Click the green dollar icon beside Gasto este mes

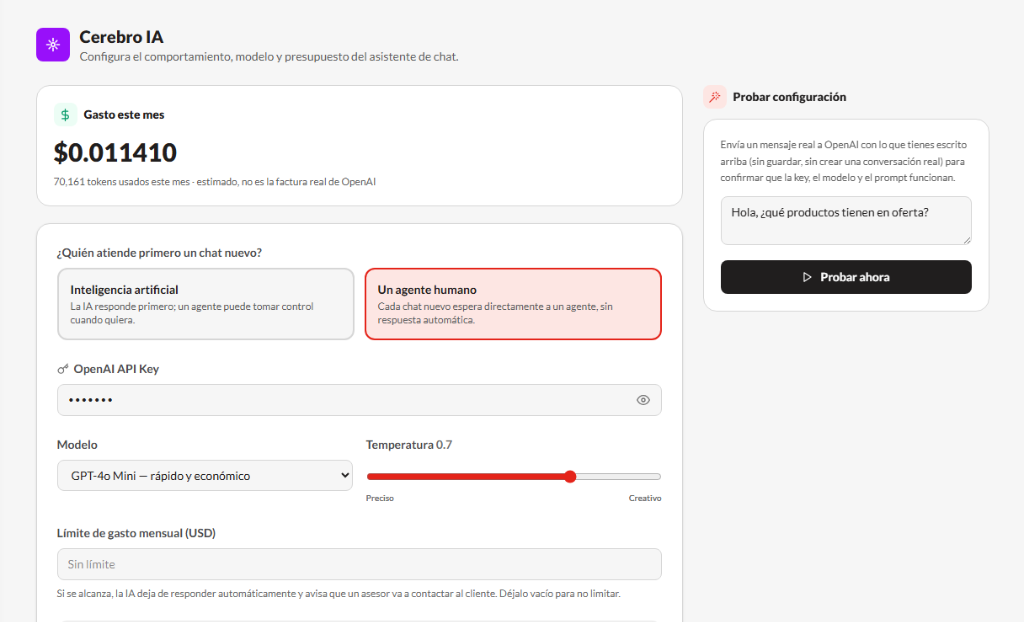click(65, 115)
